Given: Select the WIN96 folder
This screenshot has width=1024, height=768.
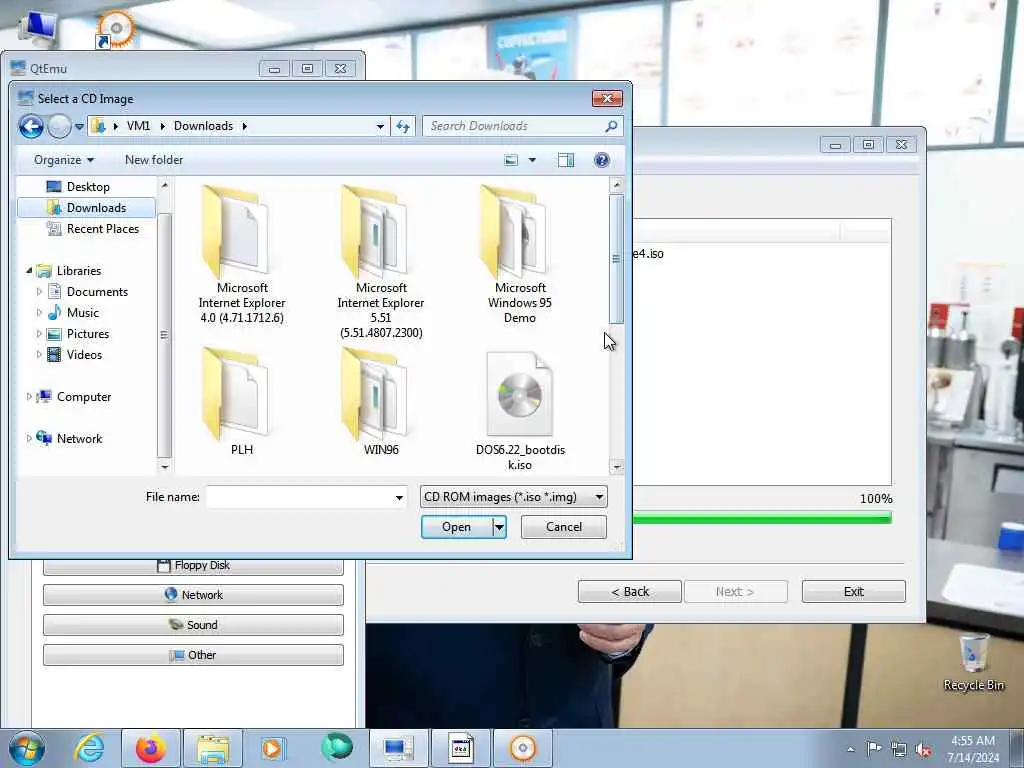Looking at the screenshot, I should [381, 402].
